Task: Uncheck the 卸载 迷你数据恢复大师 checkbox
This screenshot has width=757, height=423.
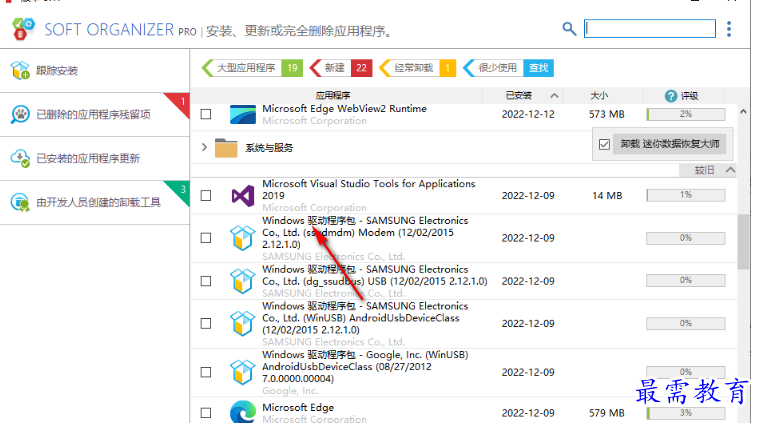Action: pyautogui.click(x=604, y=144)
